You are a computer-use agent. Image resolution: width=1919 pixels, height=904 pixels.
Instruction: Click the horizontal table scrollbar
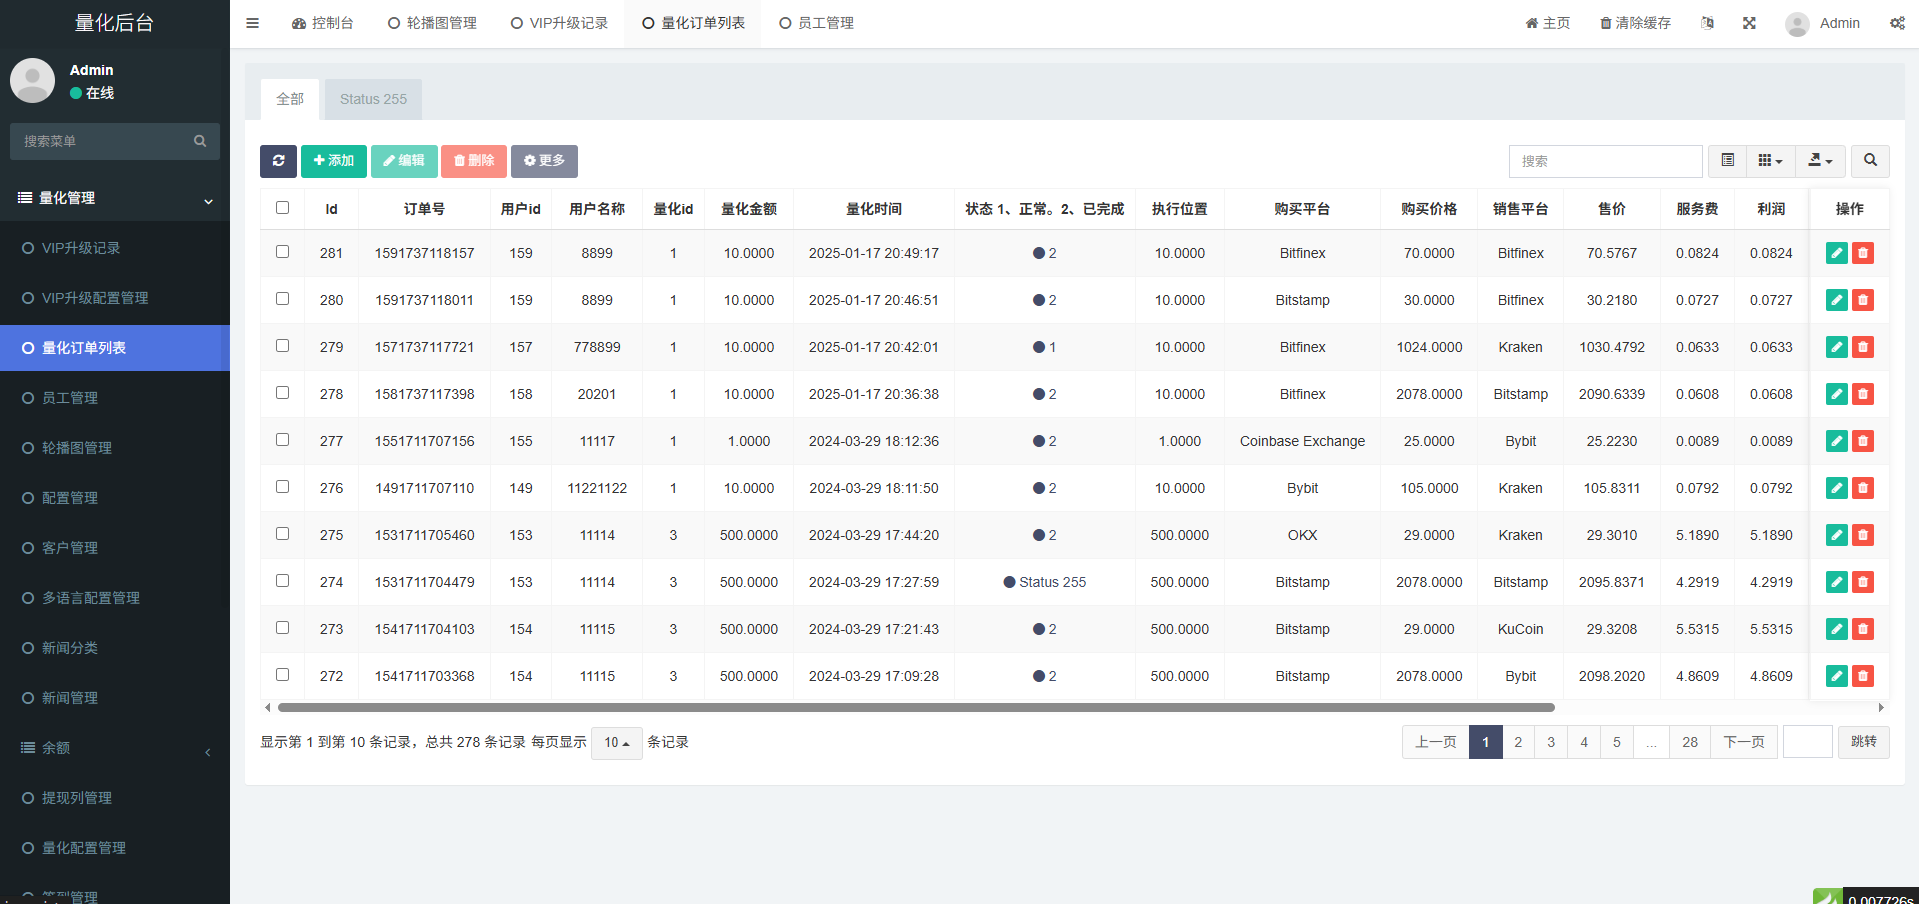[916, 707]
